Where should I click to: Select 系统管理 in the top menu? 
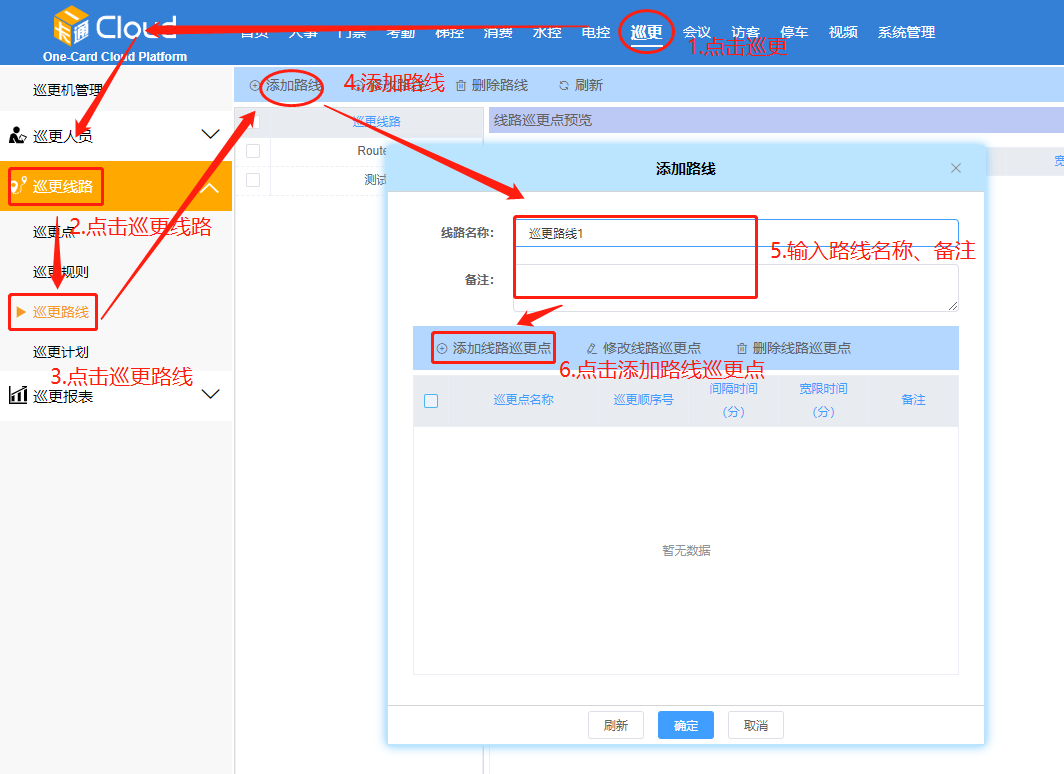tap(907, 31)
